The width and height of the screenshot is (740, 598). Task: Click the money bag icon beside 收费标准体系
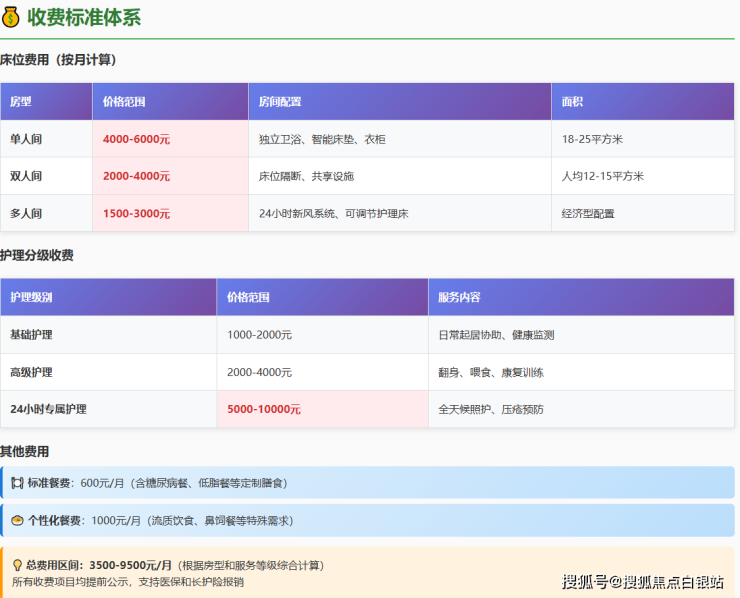pyautogui.click(x=11, y=17)
